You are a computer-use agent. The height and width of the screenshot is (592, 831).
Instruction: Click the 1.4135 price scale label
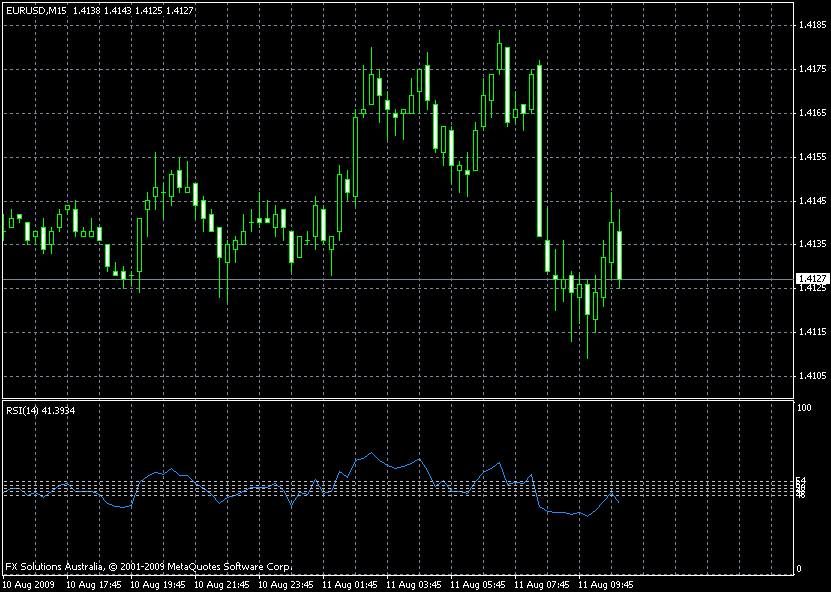(812, 244)
